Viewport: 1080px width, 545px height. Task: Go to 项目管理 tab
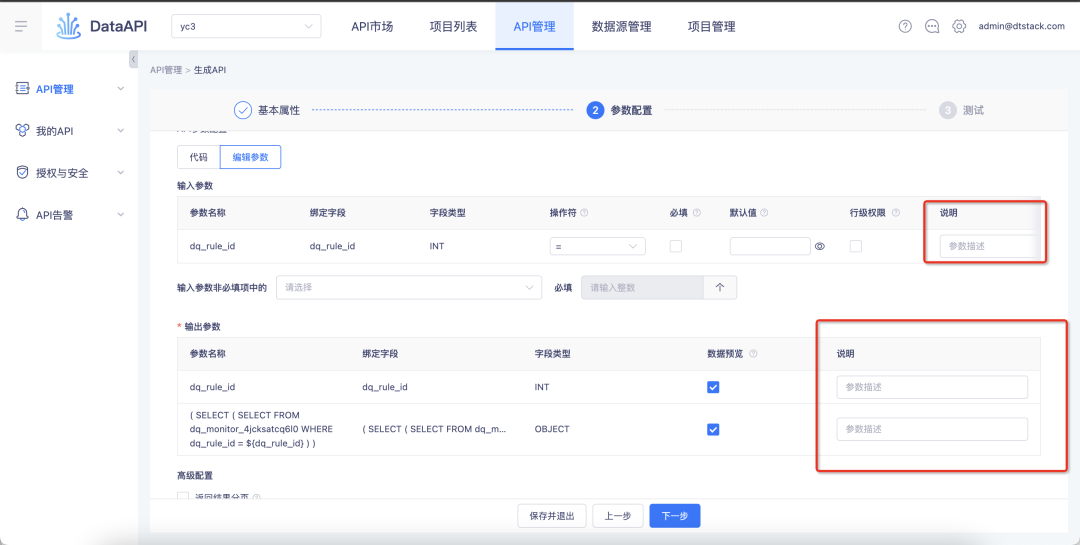coord(712,27)
